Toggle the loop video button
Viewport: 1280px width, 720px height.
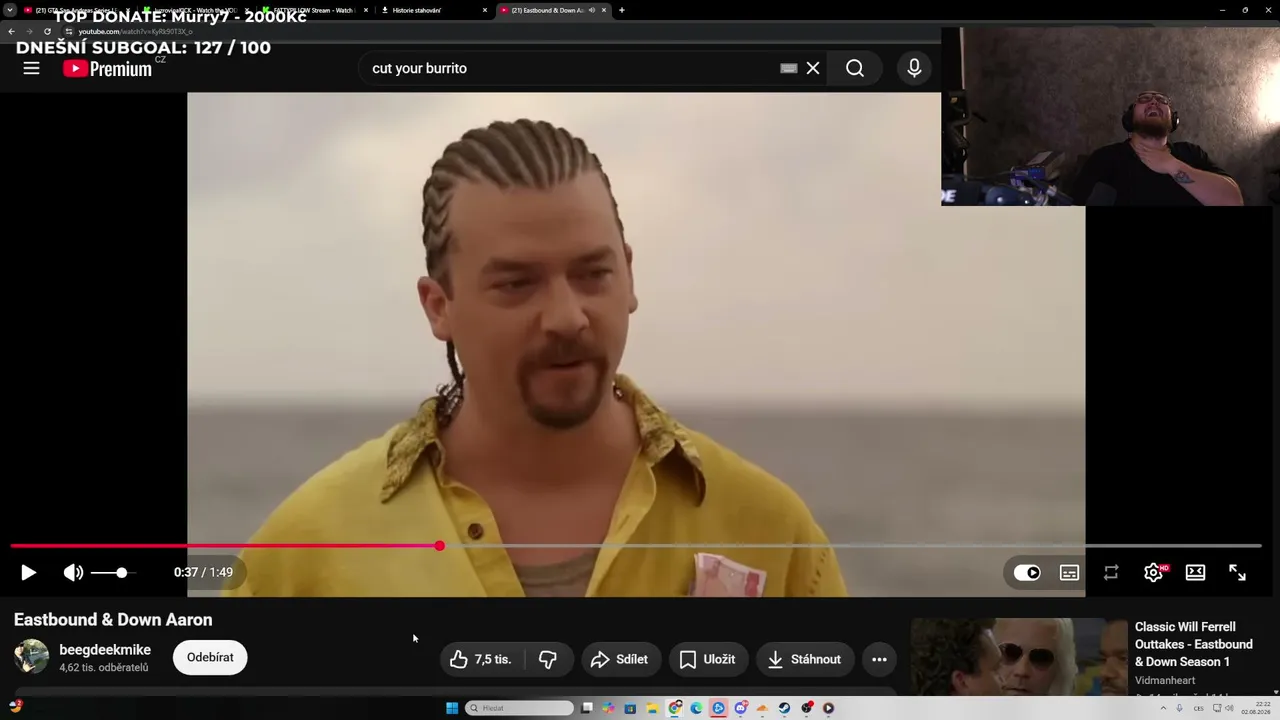tap(1111, 572)
